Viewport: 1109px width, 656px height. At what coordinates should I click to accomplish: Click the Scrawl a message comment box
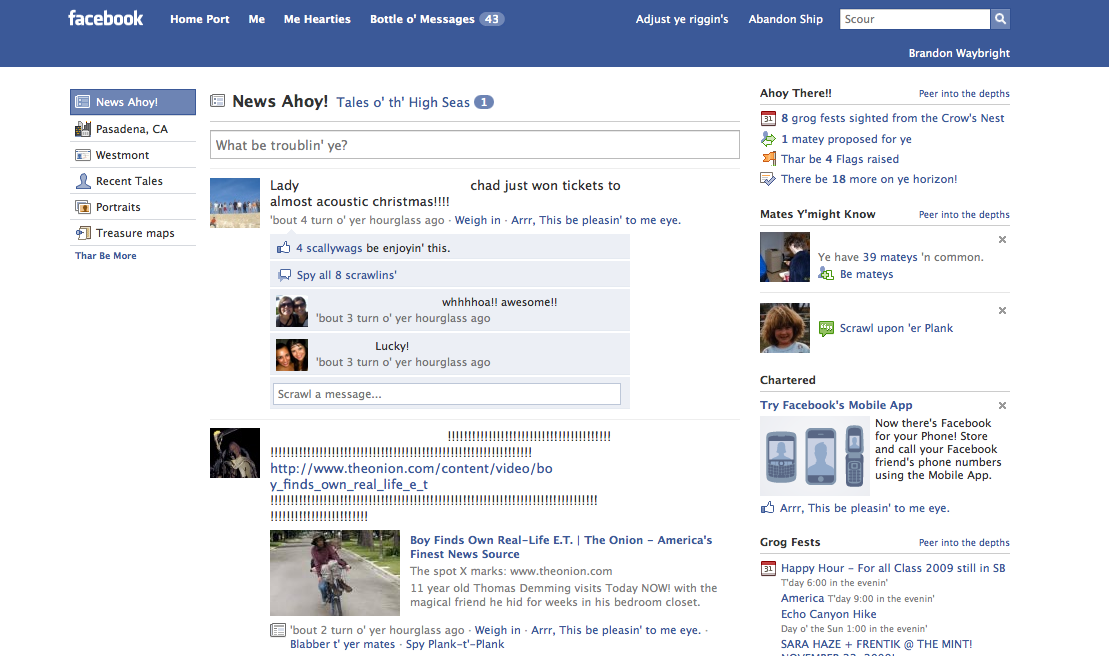click(446, 394)
